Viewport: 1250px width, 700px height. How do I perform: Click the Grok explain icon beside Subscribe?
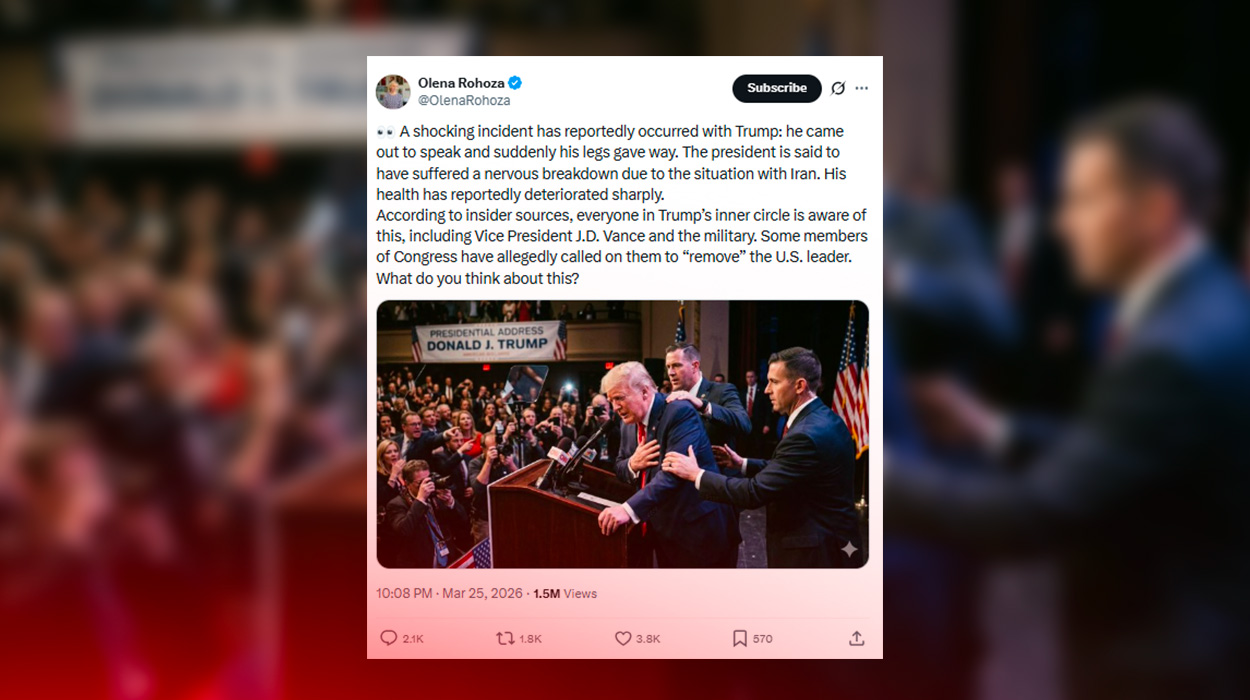(838, 88)
